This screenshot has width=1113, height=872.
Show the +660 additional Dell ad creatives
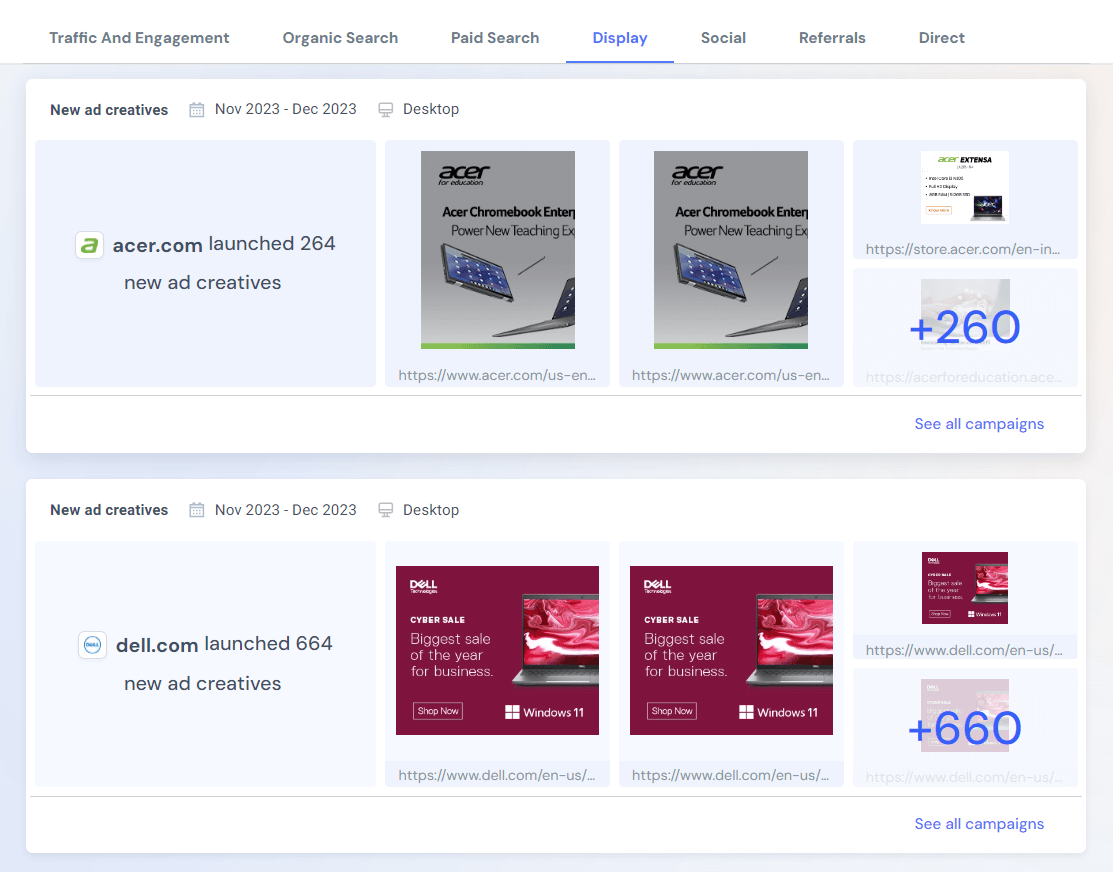point(964,728)
